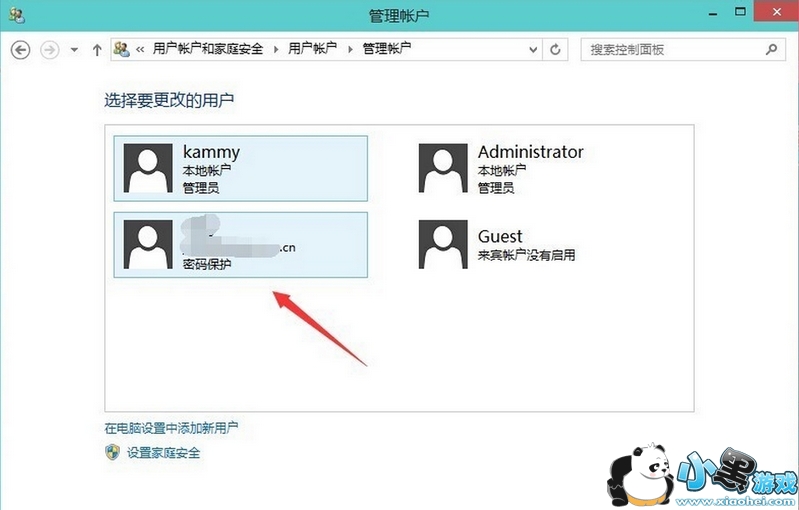Viewport: 799px width, 510px height.
Task: Select the kammy account
Action: pyautogui.click(x=241, y=169)
